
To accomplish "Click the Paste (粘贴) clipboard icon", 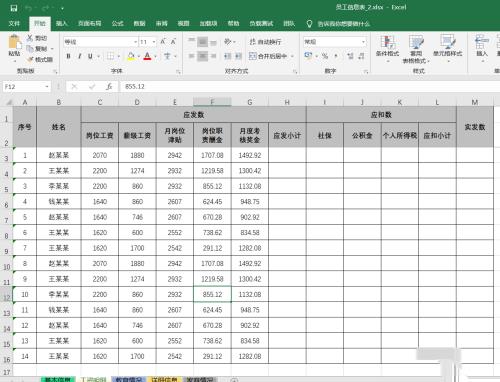I will click(x=14, y=42).
